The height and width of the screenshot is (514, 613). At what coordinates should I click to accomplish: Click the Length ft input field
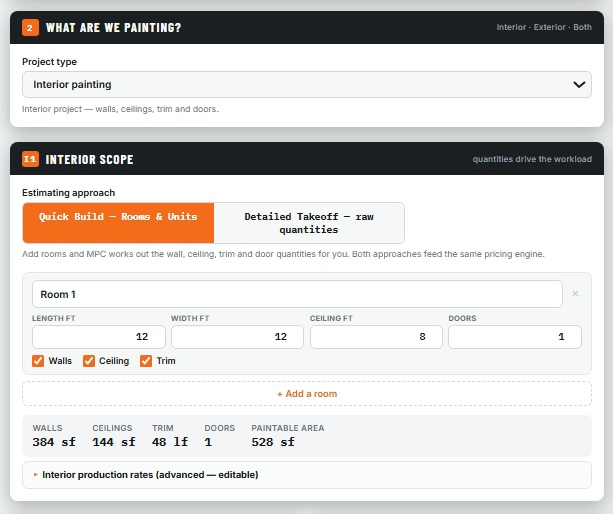[99, 337]
